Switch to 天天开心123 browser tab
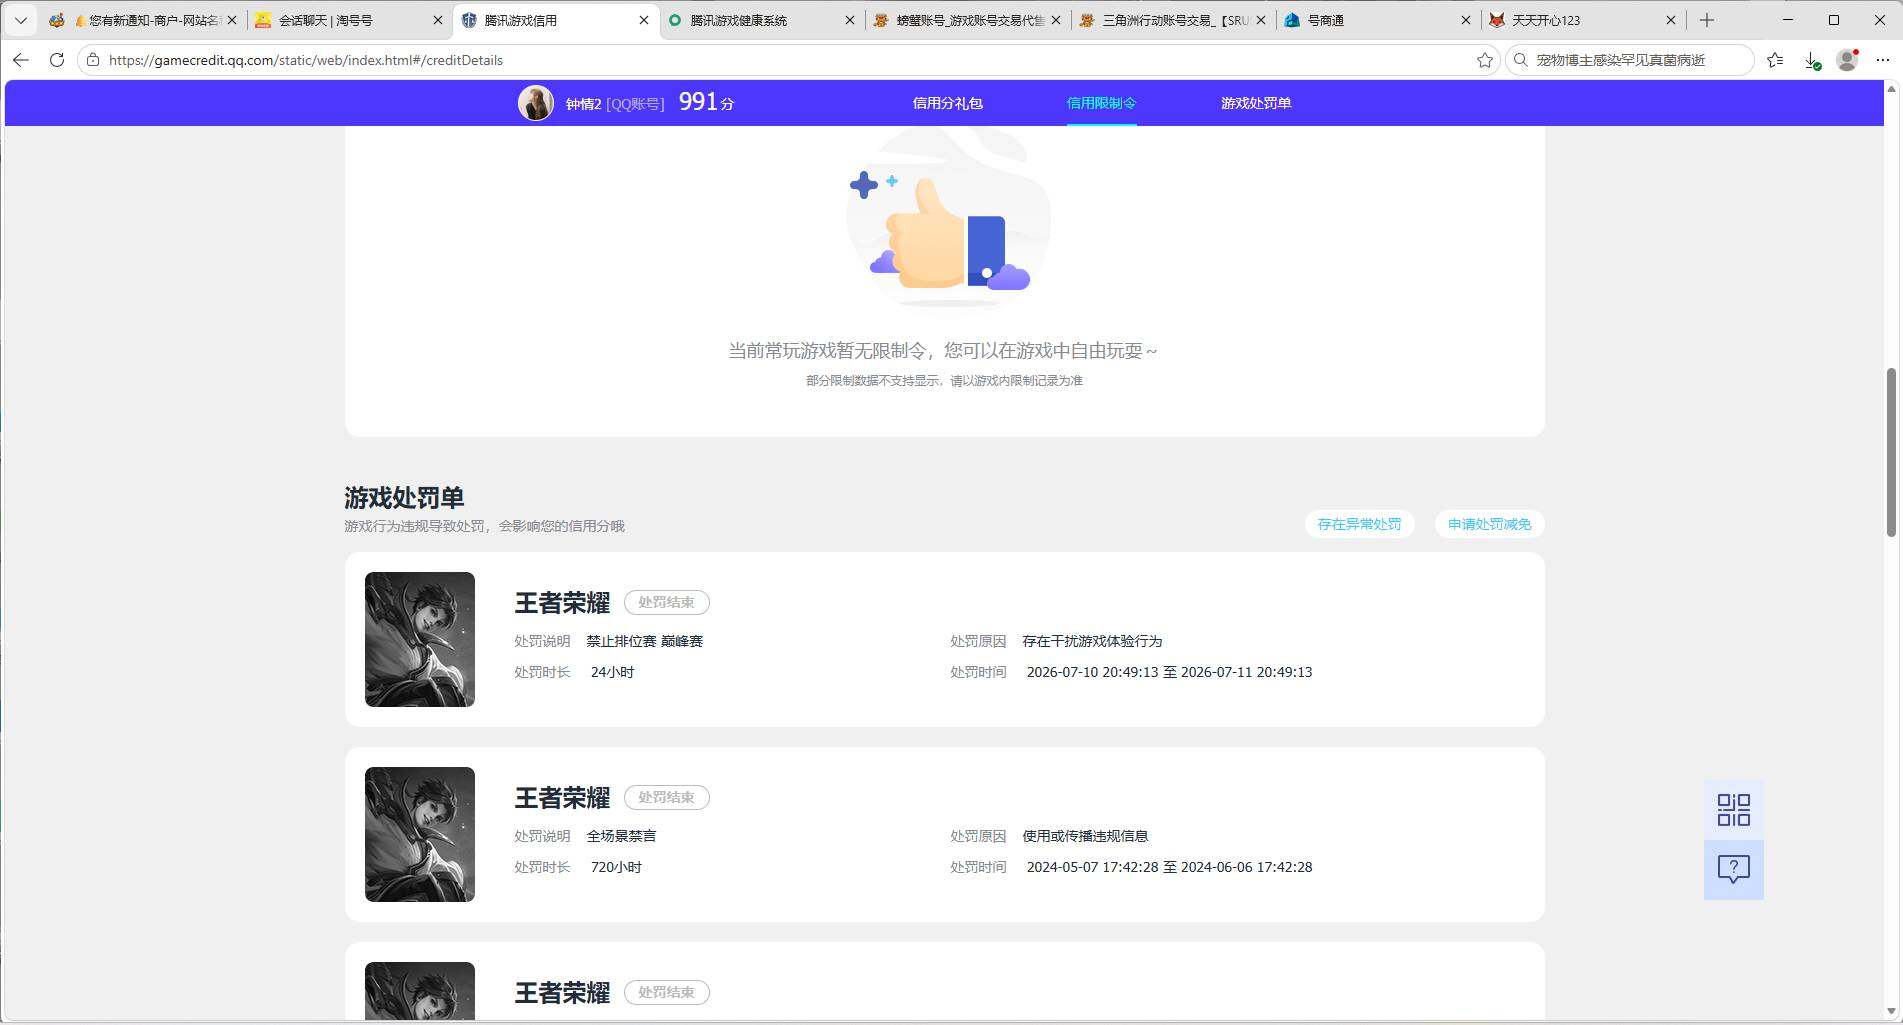1903x1025 pixels. [x=1583, y=20]
